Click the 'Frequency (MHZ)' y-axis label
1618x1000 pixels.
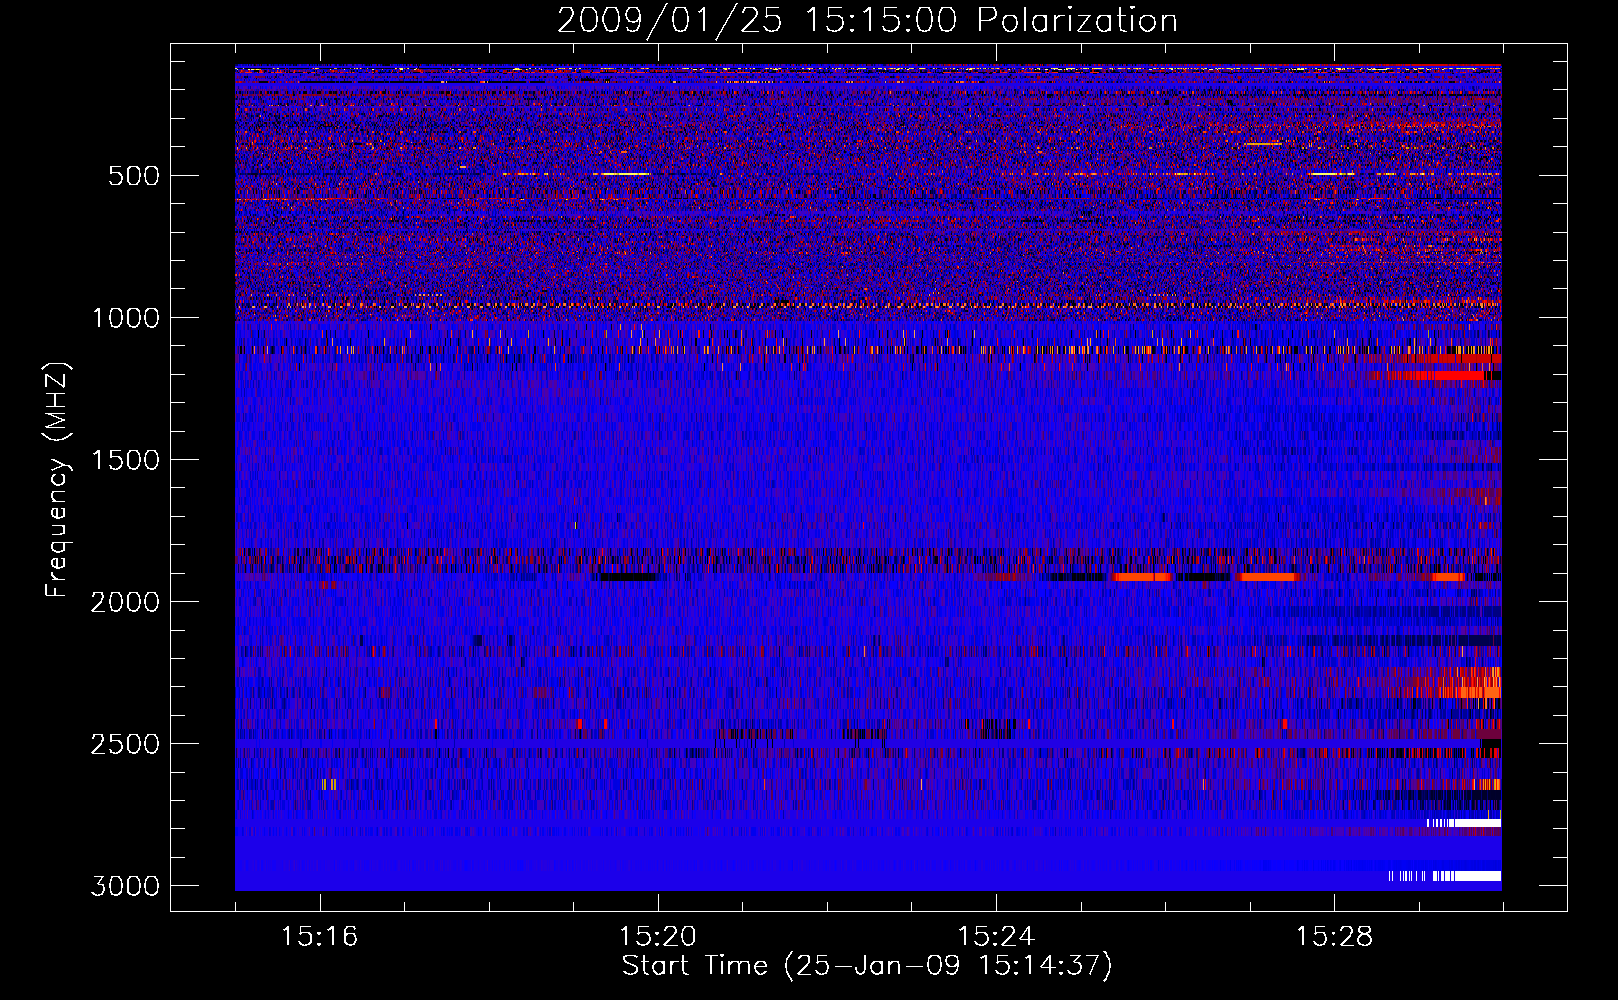coord(58,480)
